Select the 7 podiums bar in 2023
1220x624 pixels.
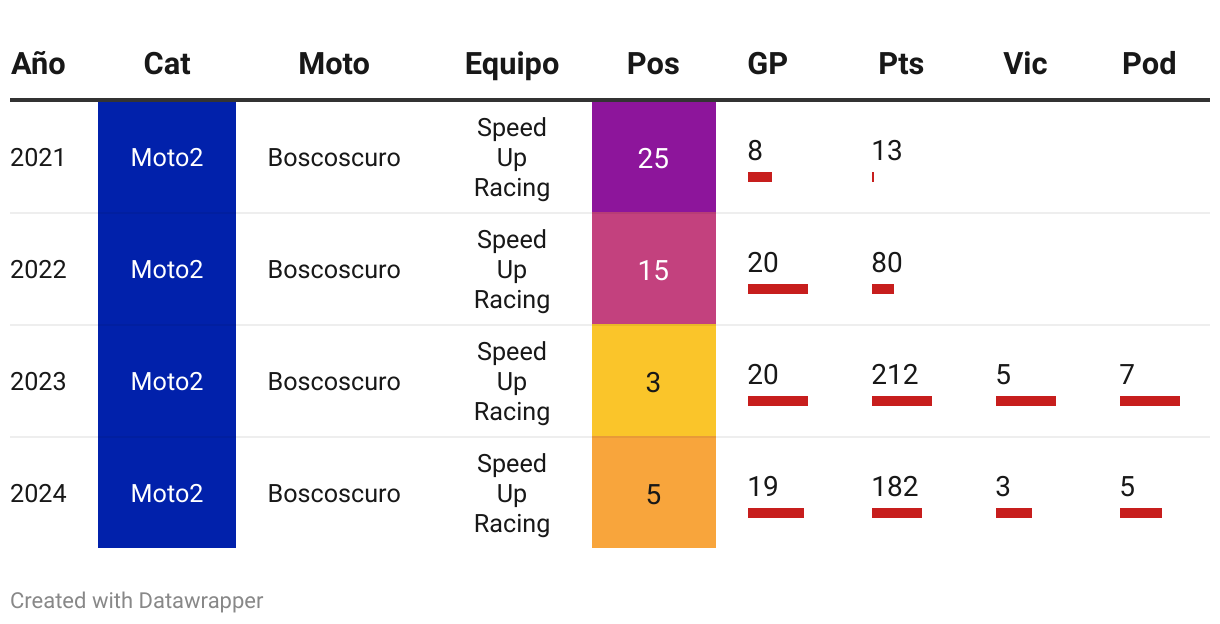(1150, 401)
